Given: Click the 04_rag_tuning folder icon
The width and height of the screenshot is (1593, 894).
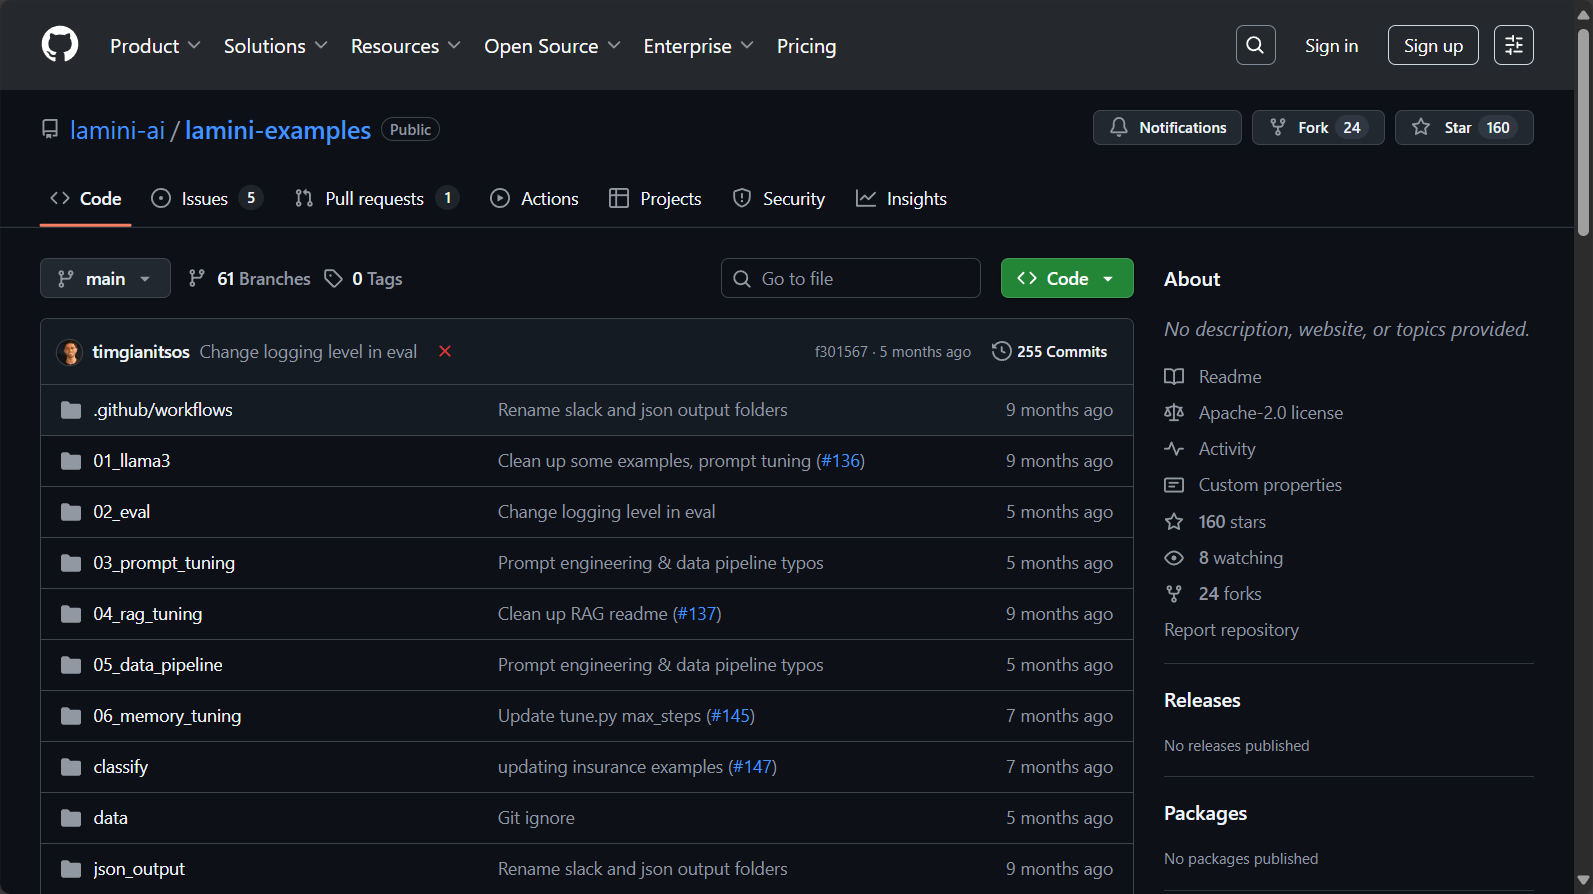Looking at the screenshot, I should (x=71, y=614).
